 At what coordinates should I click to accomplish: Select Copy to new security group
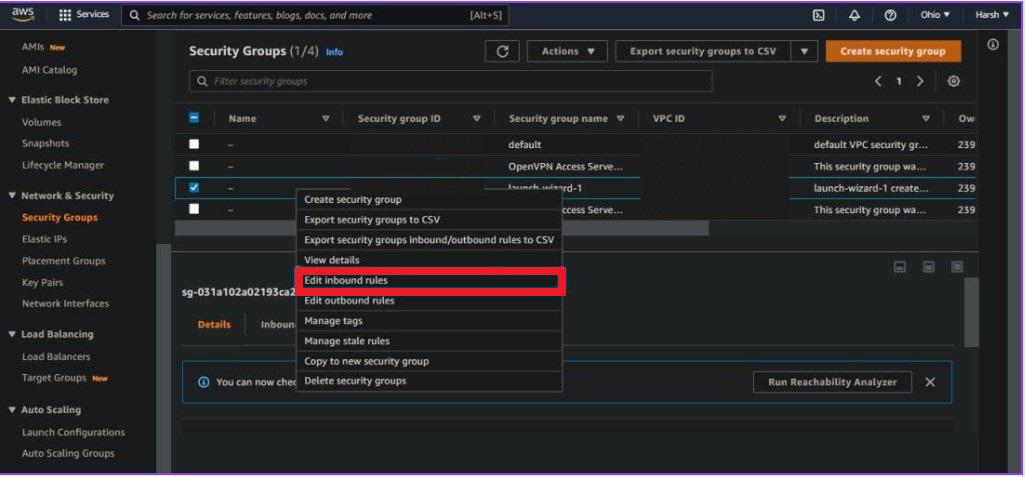429,361
